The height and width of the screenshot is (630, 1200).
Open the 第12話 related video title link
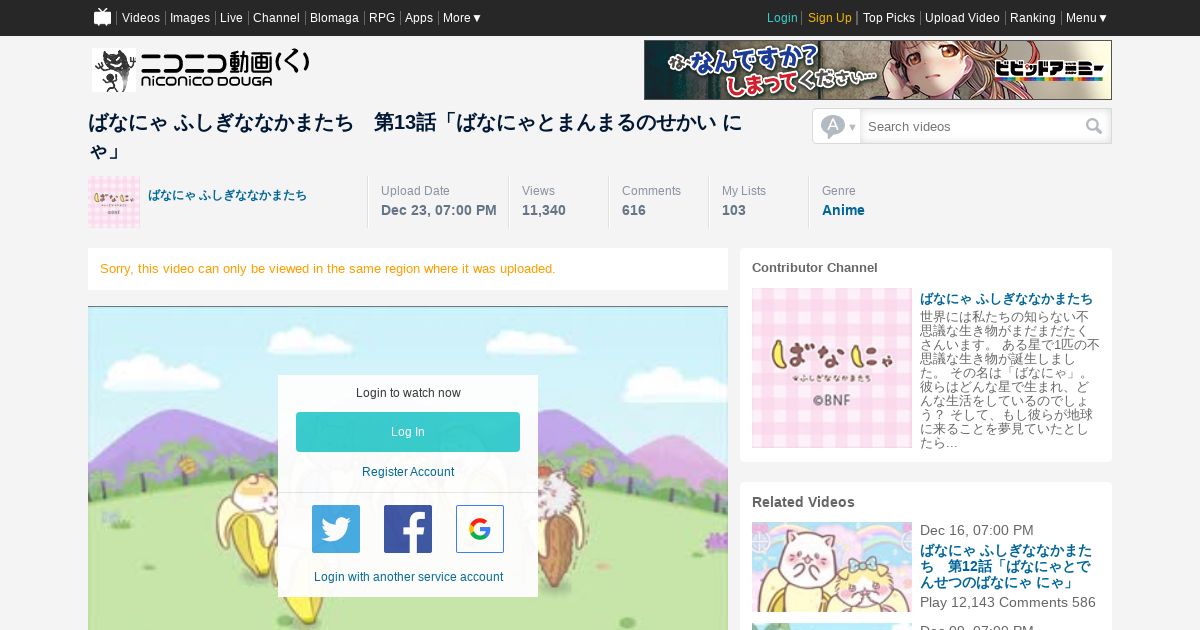(1006, 566)
